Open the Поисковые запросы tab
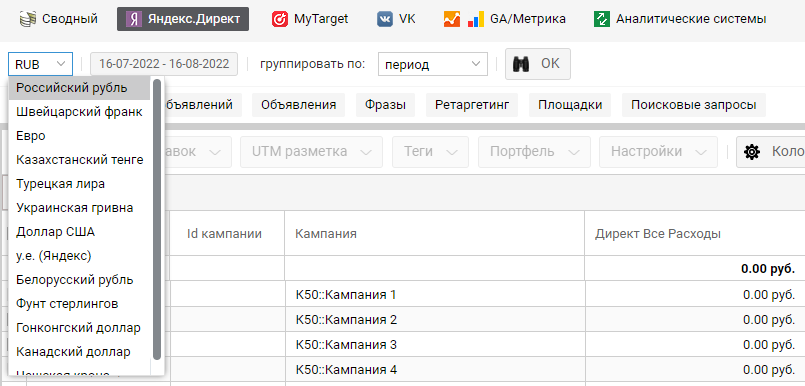This screenshot has width=805, height=386. 694,105
